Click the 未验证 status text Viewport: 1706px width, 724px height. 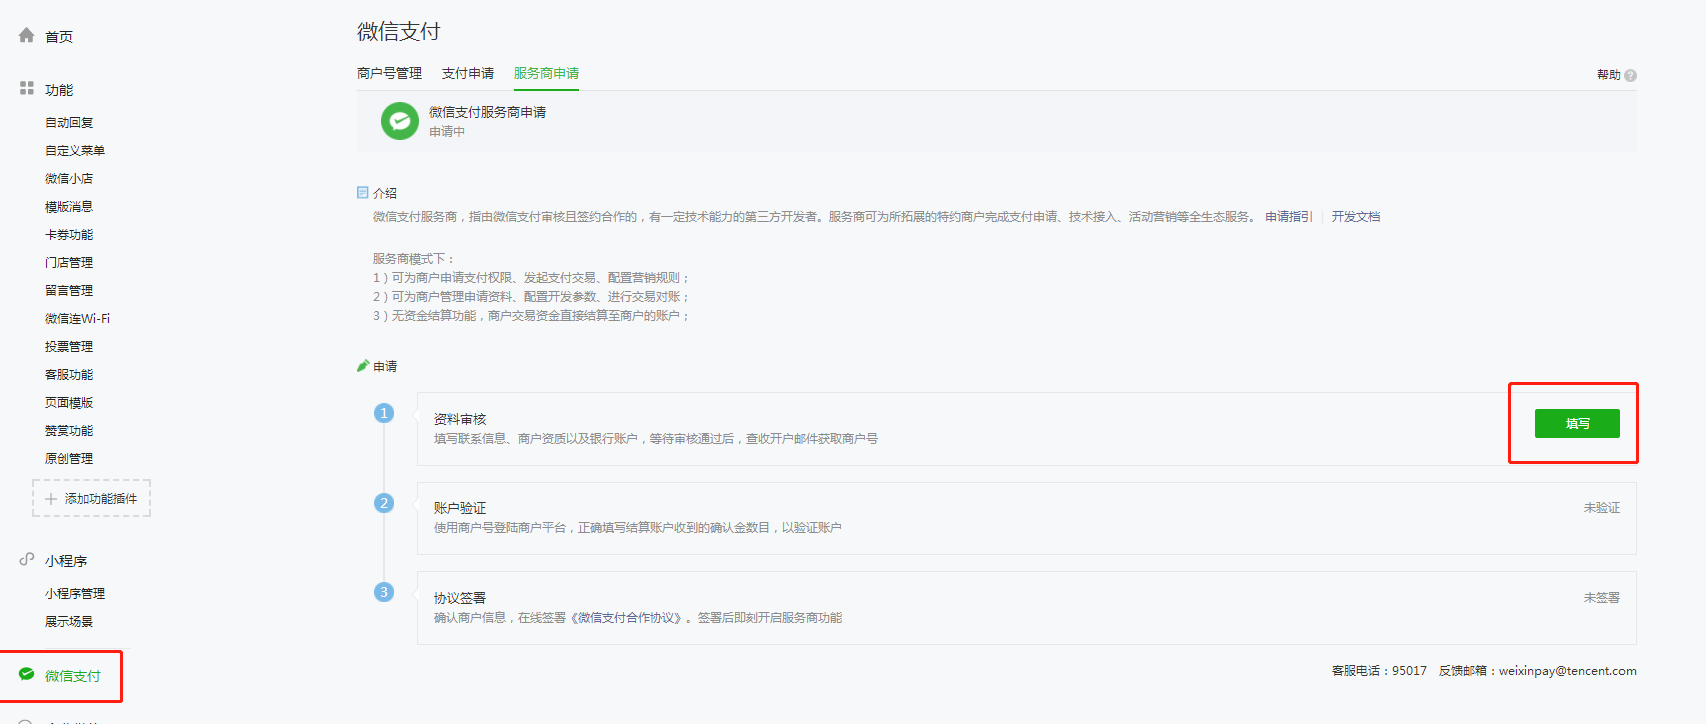(1602, 508)
